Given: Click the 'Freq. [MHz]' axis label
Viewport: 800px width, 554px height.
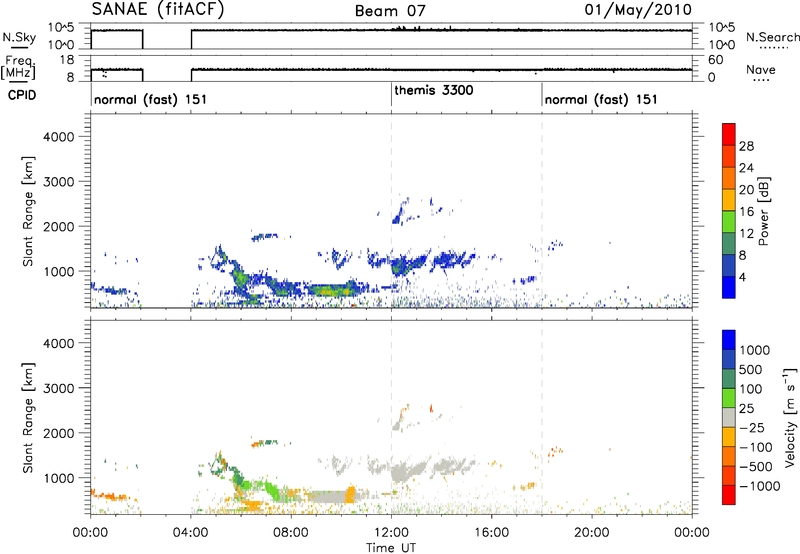Looking at the screenshot, I should click(18, 67).
